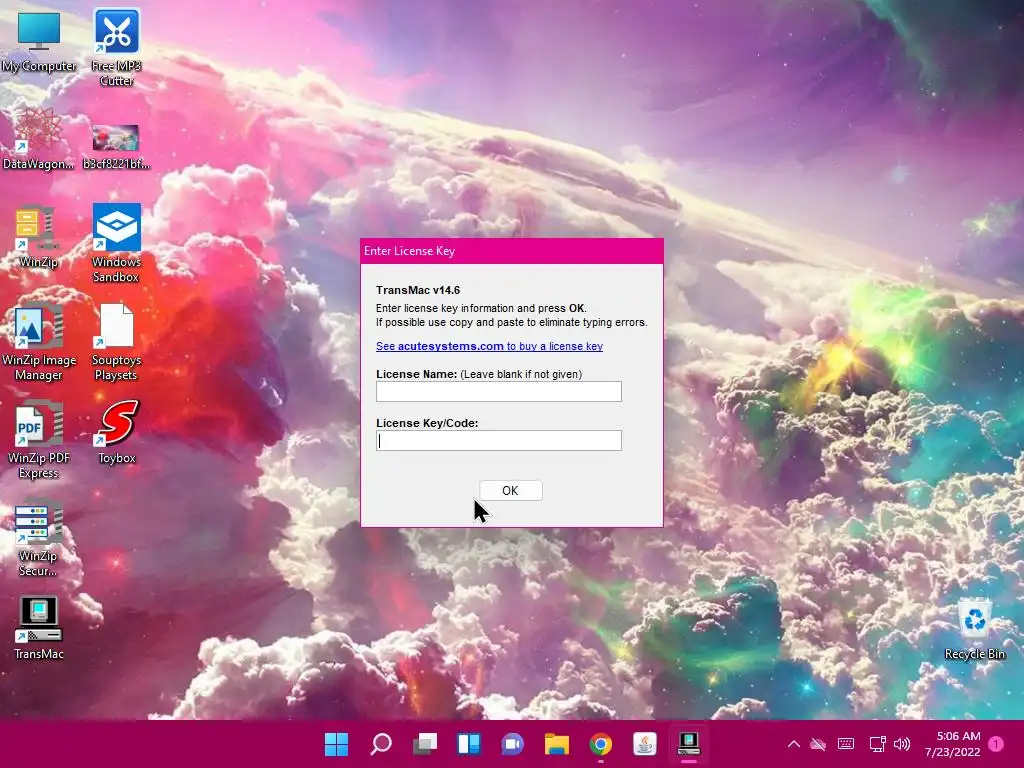Launch the Toybox desktop shortcut
The height and width of the screenshot is (768, 1024).
point(117,433)
